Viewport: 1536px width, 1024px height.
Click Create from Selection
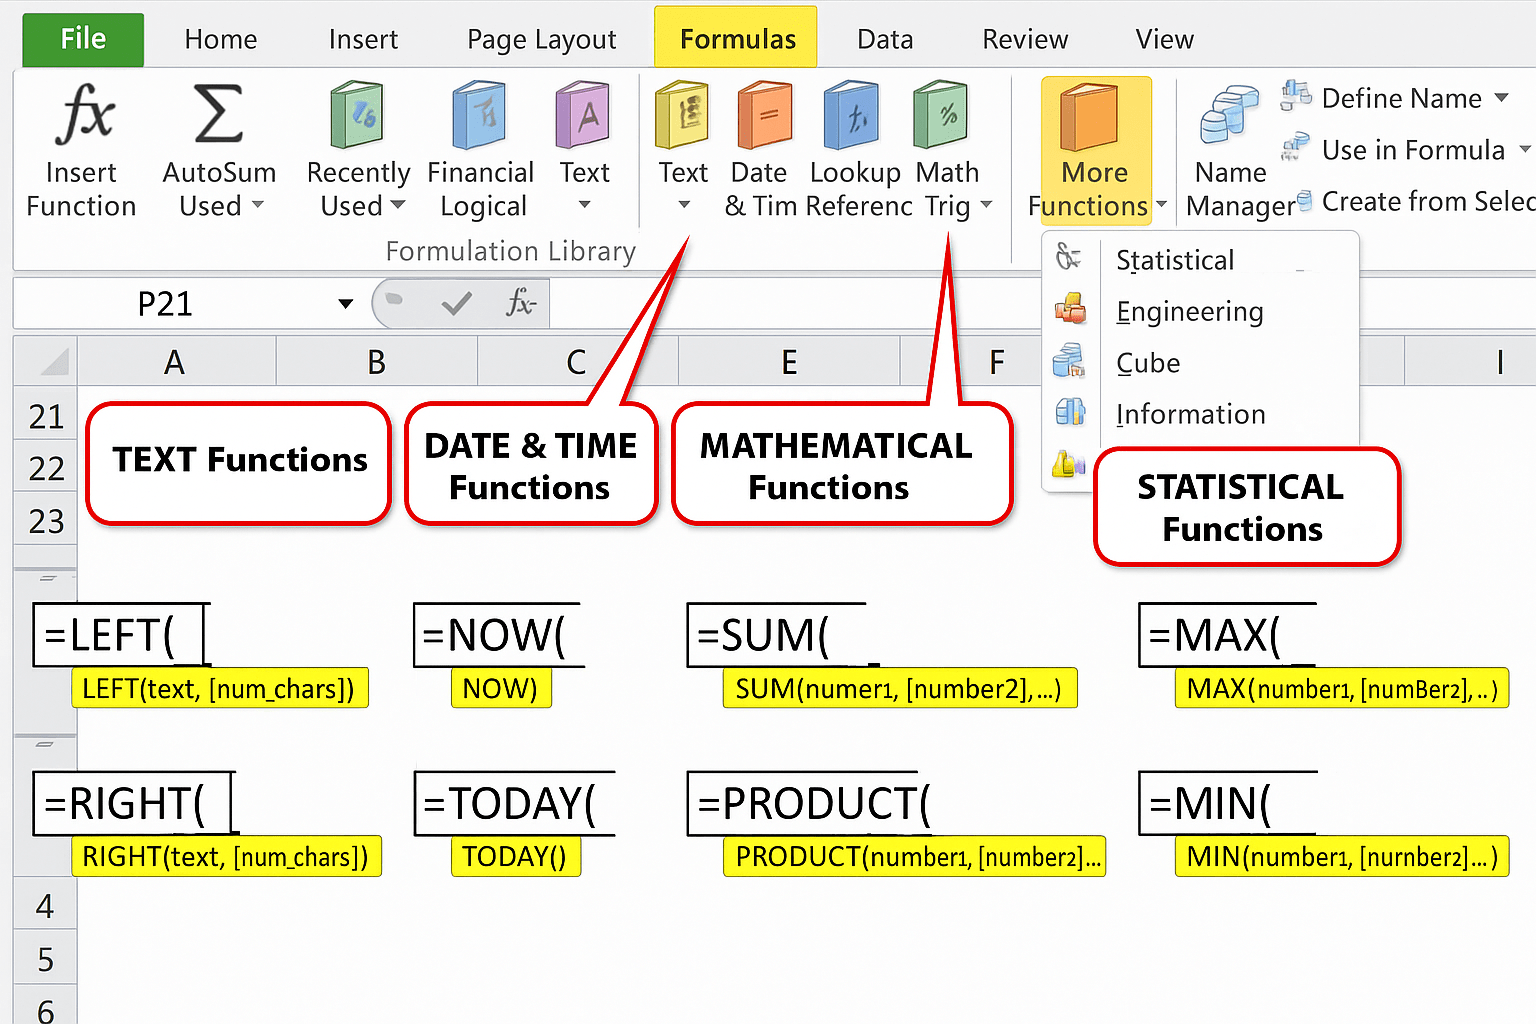point(1424,201)
